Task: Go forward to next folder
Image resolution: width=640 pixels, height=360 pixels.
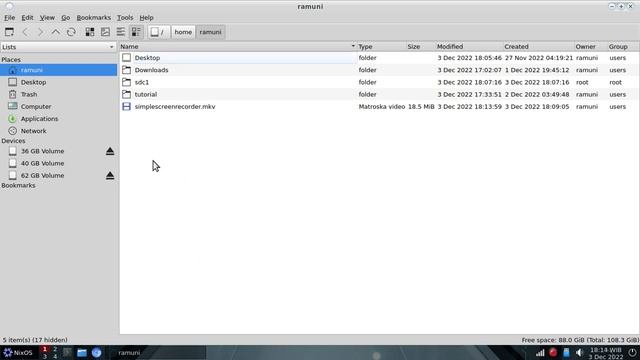Action: tap(40, 32)
